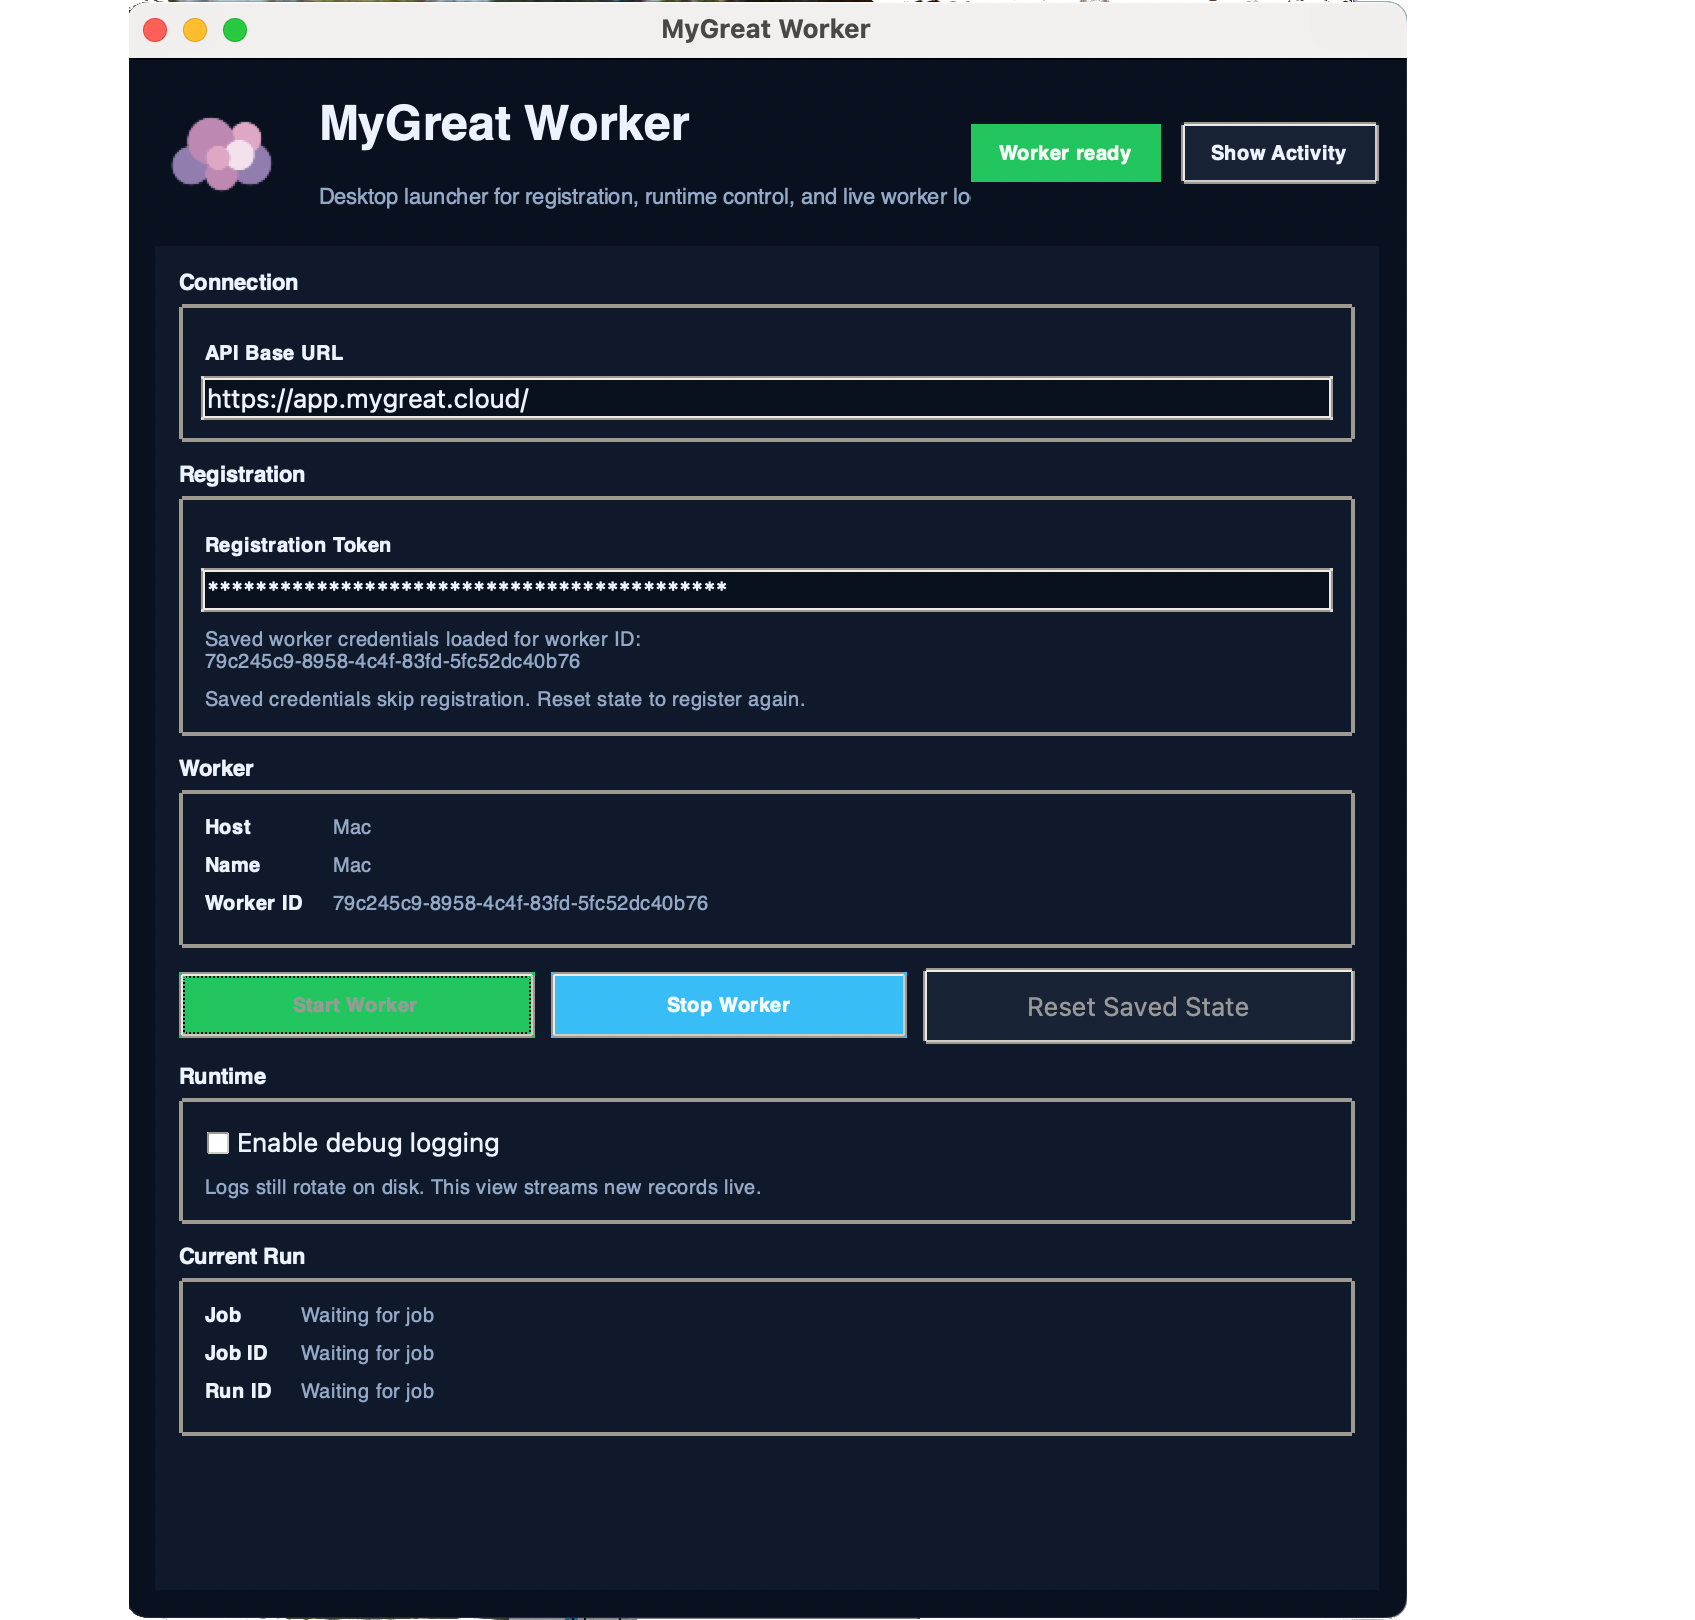1695x1620 pixels.
Task: Minimize the window with the yellow button
Action: 195,30
